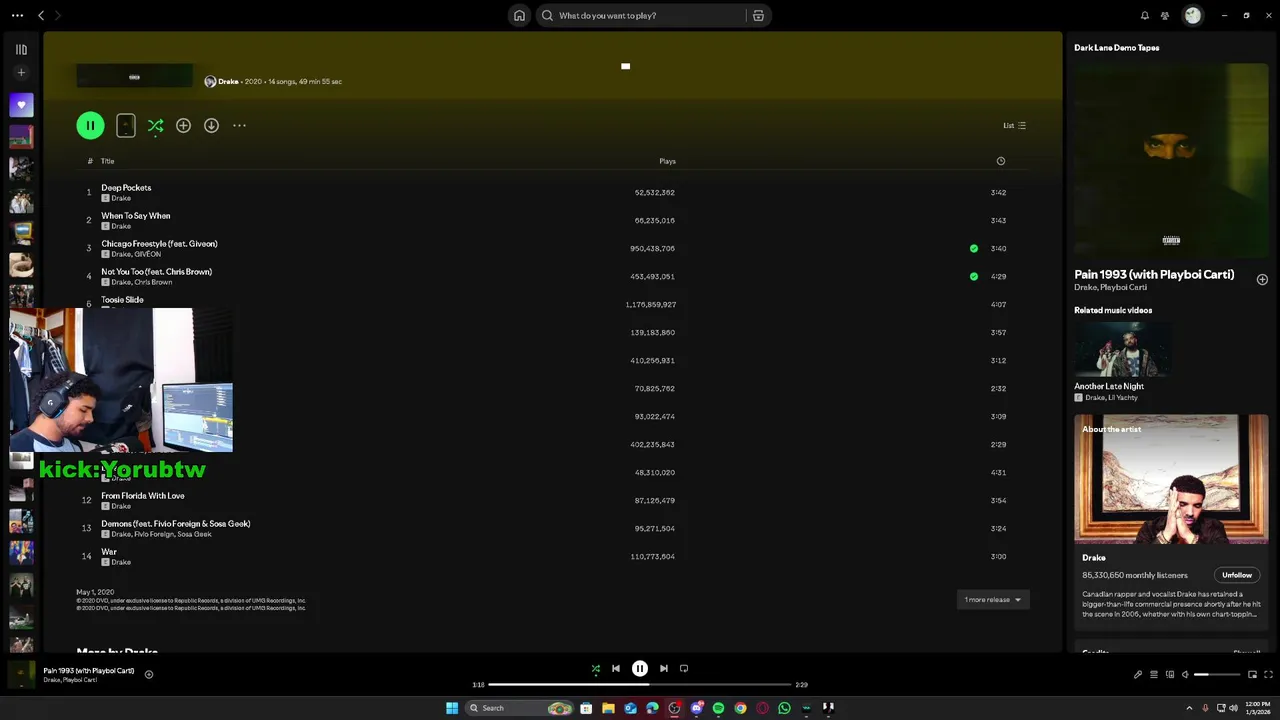Open the album preview card next to the pause button
This screenshot has height=720, width=1280.
[x=126, y=125]
